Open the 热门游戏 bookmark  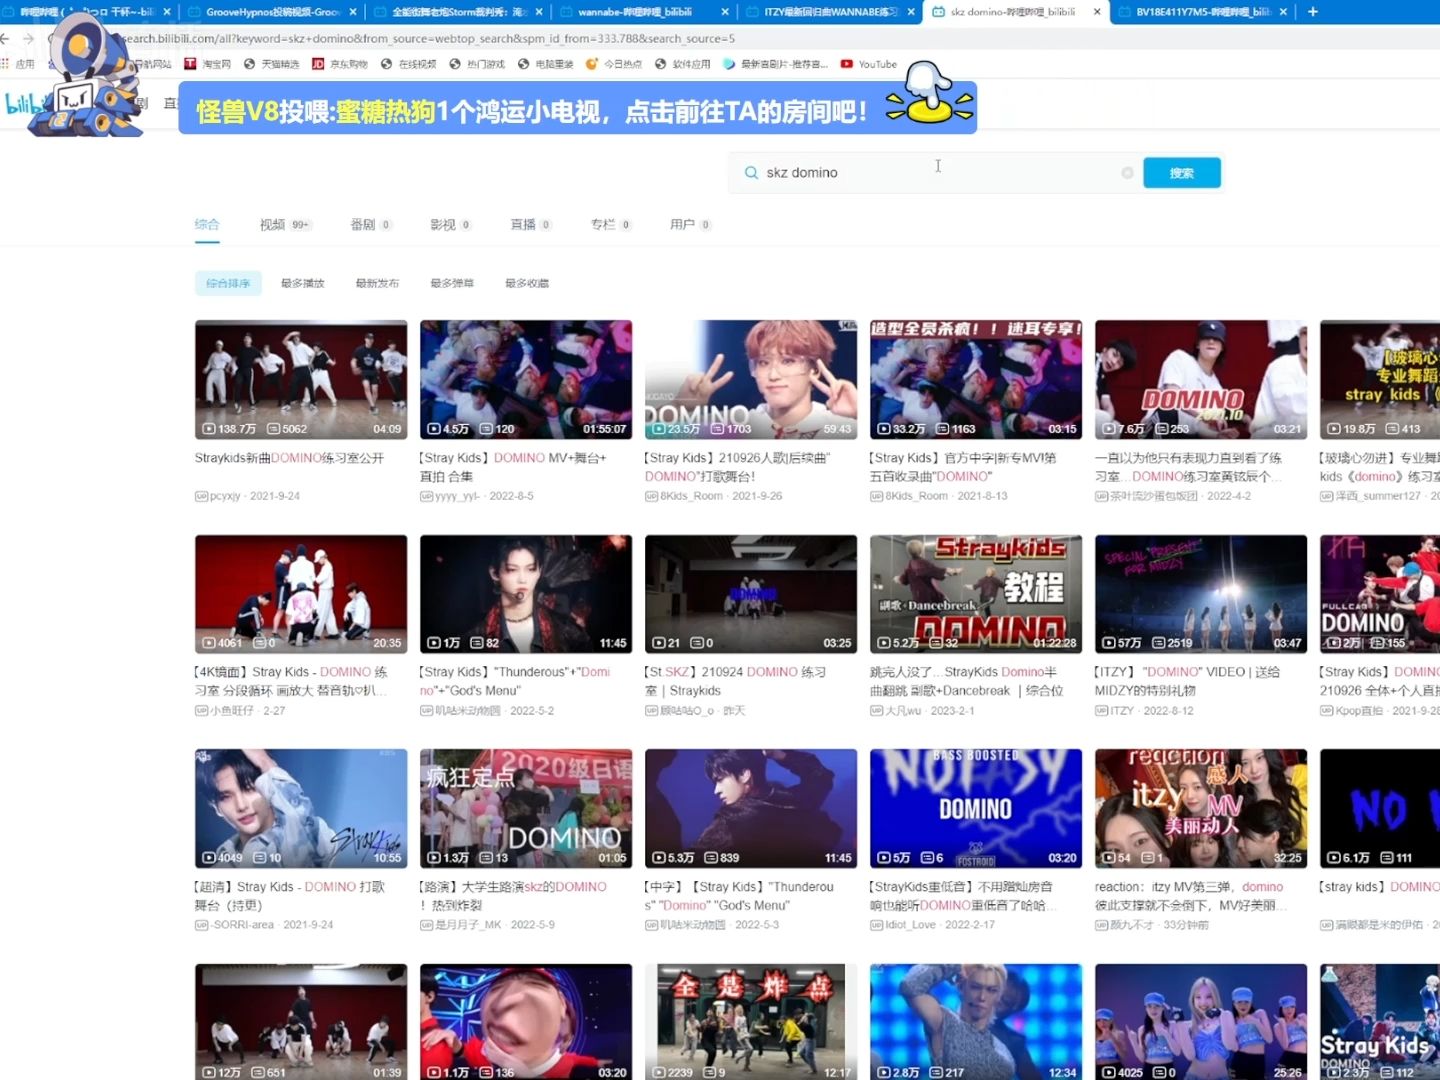pos(476,64)
